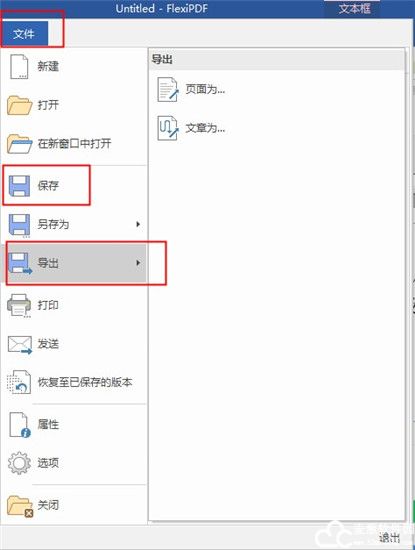The image size is (415, 550).
Task: Click the 属性 document info icon
Action: [x=20, y=425]
